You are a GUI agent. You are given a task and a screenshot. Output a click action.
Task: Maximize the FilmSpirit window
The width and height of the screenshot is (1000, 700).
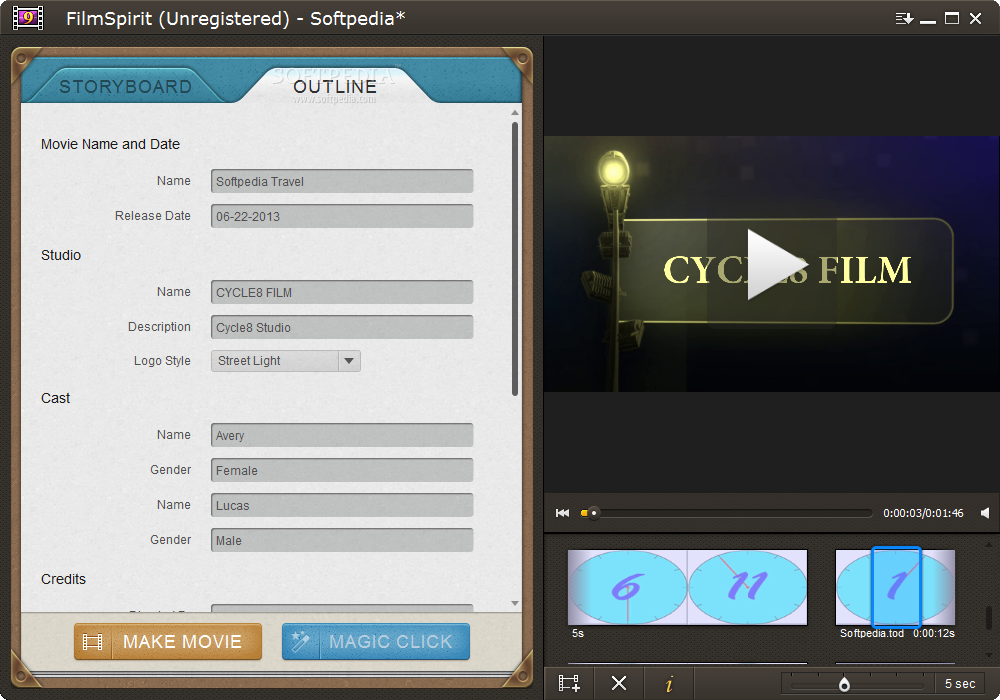(952, 18)
